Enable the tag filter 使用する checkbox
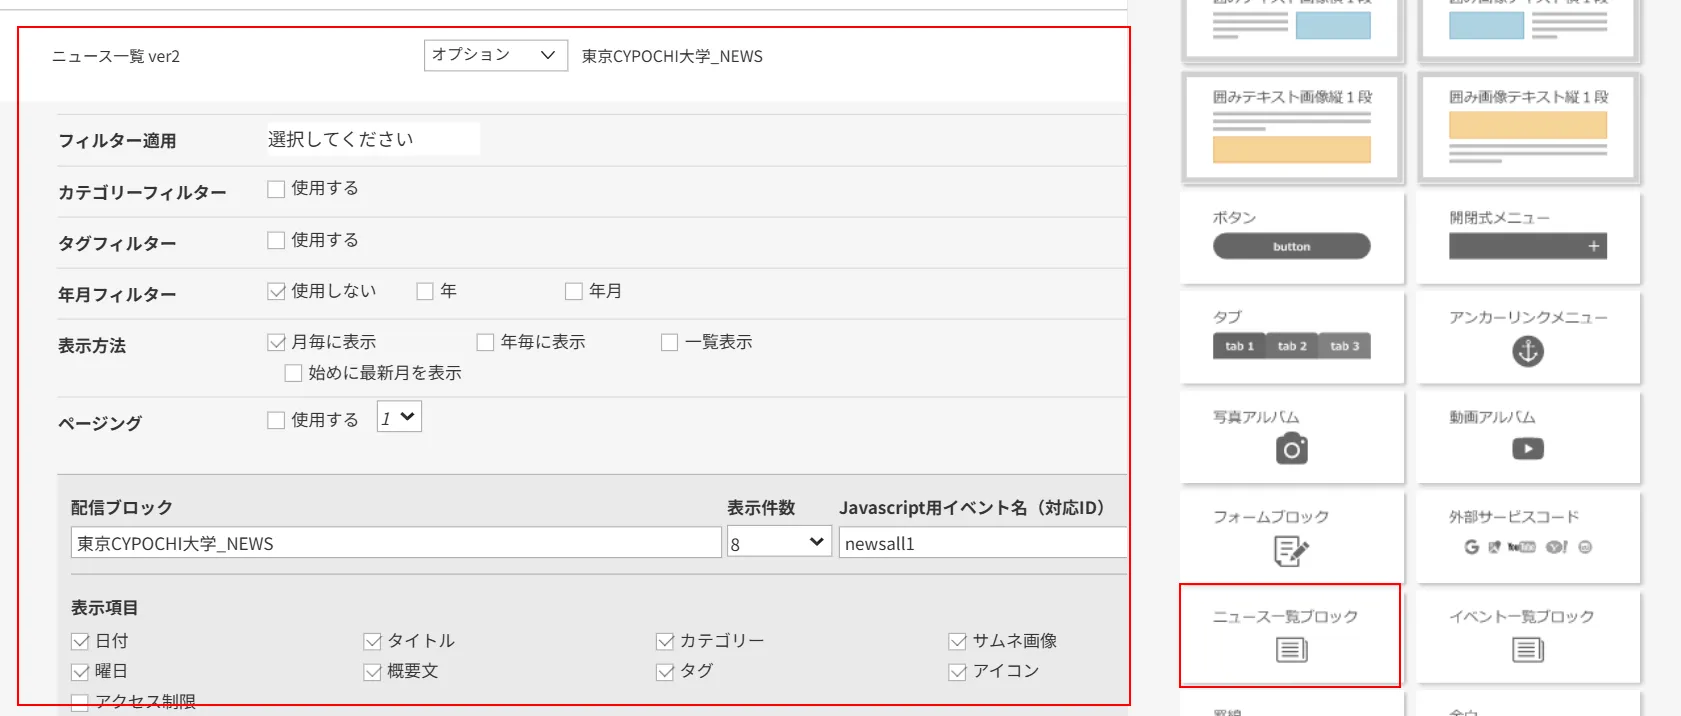1681x716 pixels. click(276, 241)
